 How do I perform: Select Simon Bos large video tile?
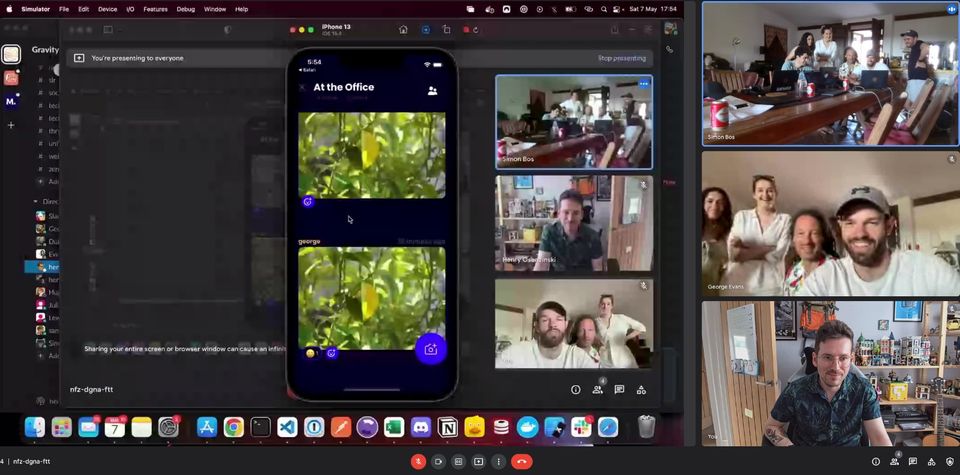(831, 73)
